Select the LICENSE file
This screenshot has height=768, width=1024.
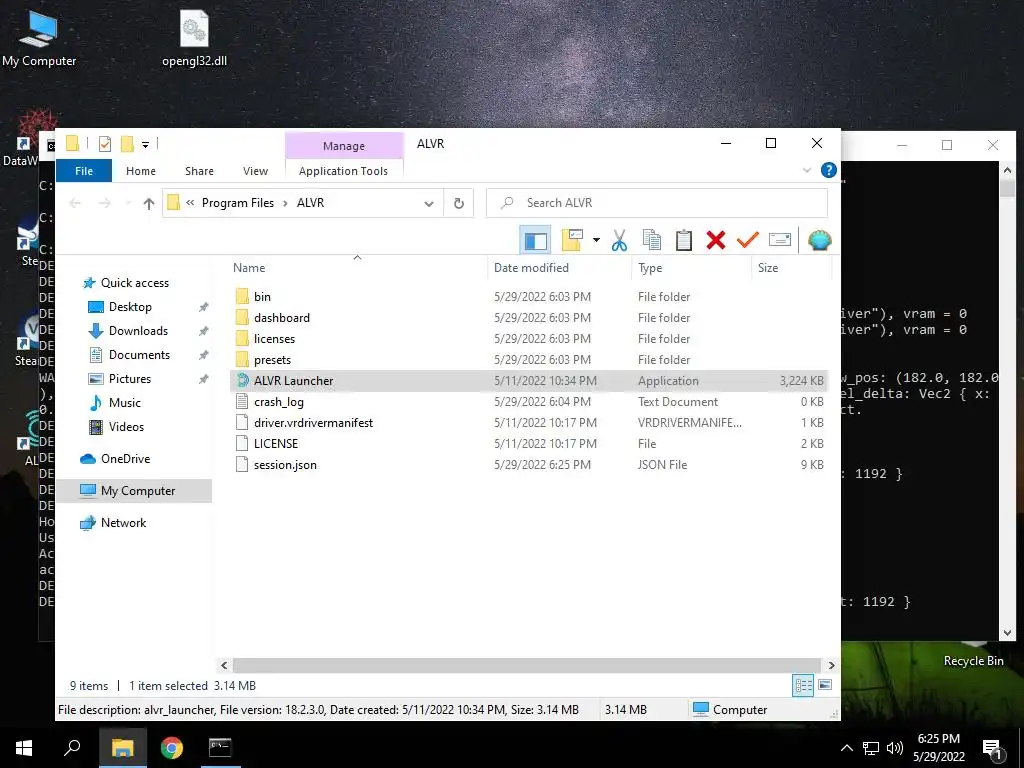pyautogui.click(x=529, y=443)
